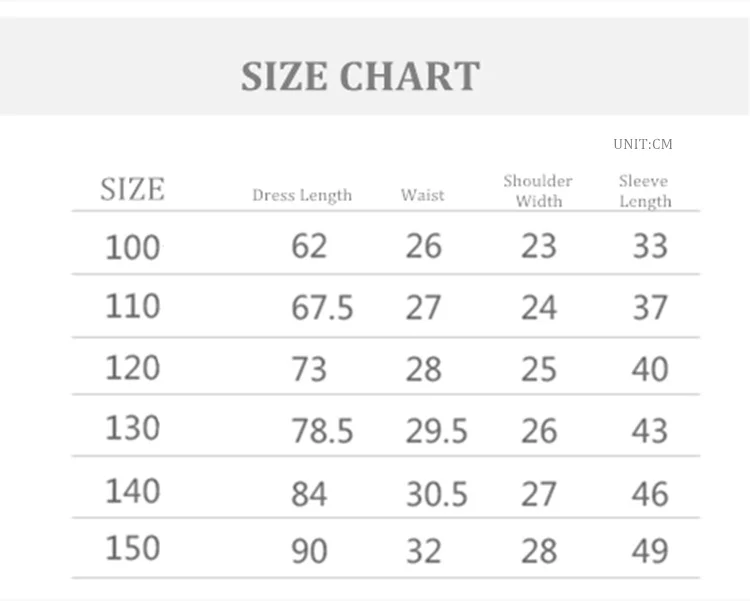
Task: Select the SIZE column header
Action: click(x=132, y=189)
